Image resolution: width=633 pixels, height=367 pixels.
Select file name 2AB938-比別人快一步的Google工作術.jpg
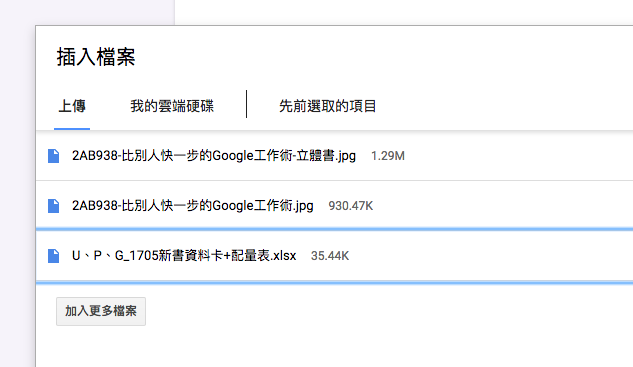coord(193,206)
